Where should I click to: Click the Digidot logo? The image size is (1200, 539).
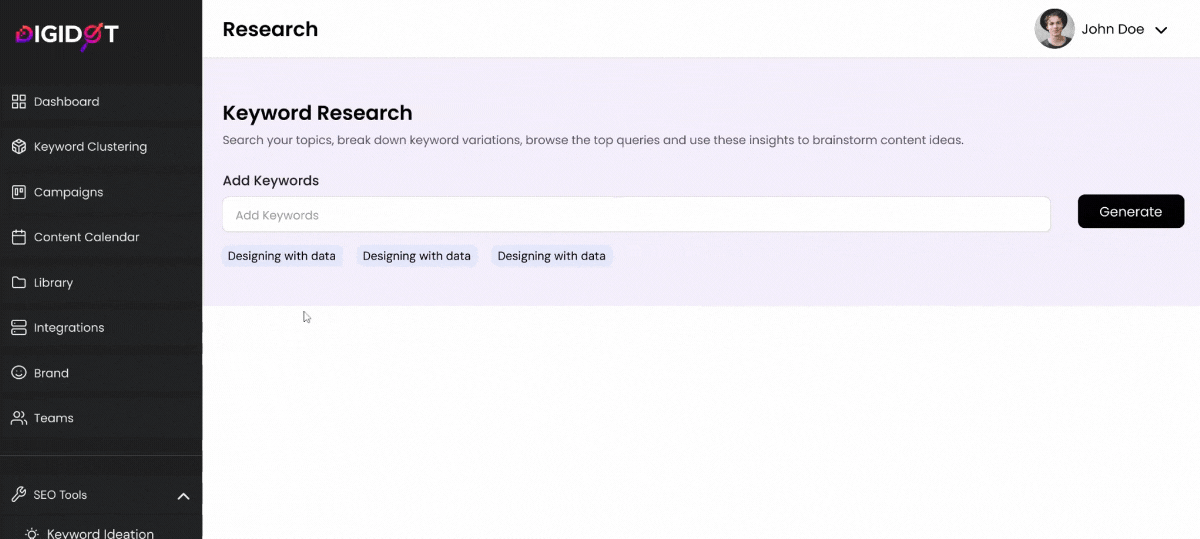point(67,36)
